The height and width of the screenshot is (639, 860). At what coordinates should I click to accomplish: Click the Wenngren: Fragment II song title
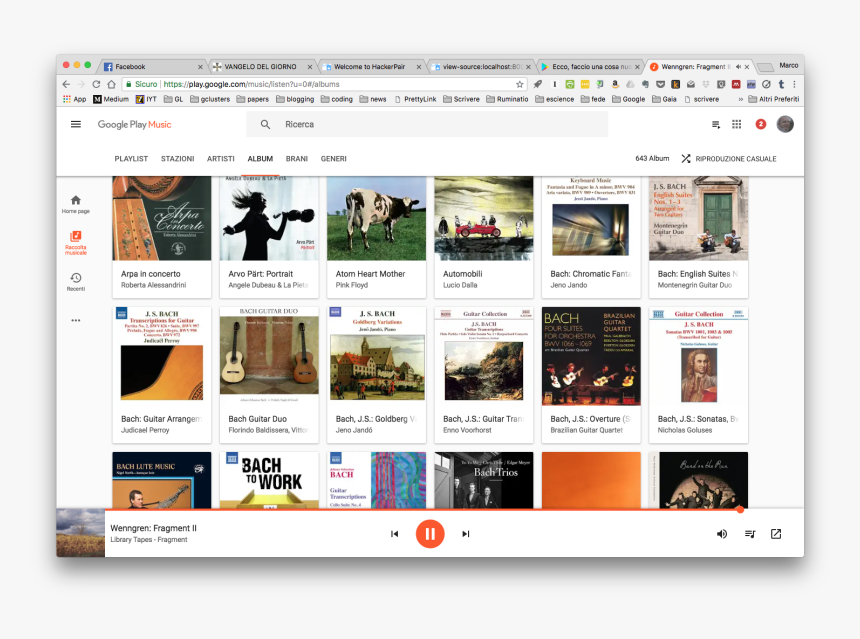153,528
